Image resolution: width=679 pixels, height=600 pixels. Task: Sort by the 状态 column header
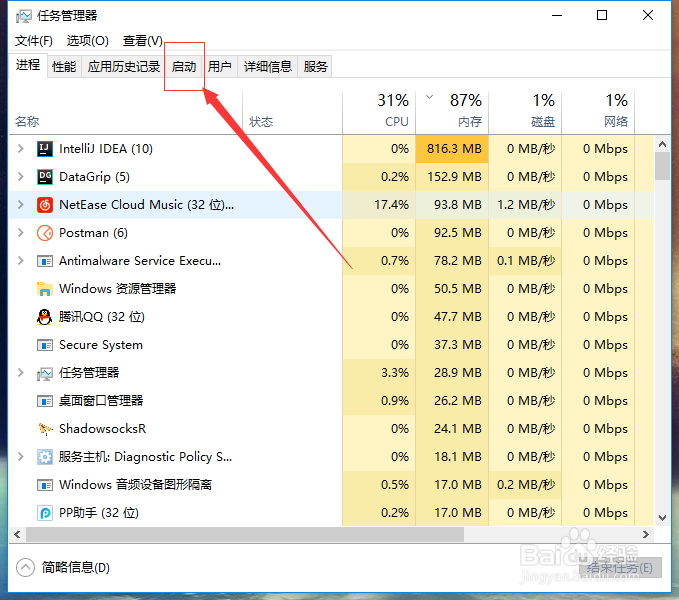click(x=292, y=113)
